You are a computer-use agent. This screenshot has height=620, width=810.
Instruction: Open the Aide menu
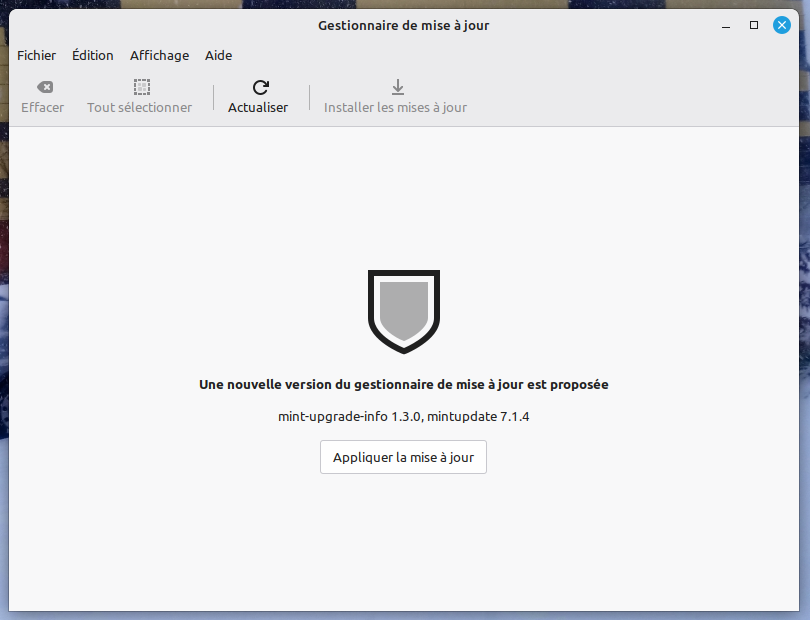point(218,56)
